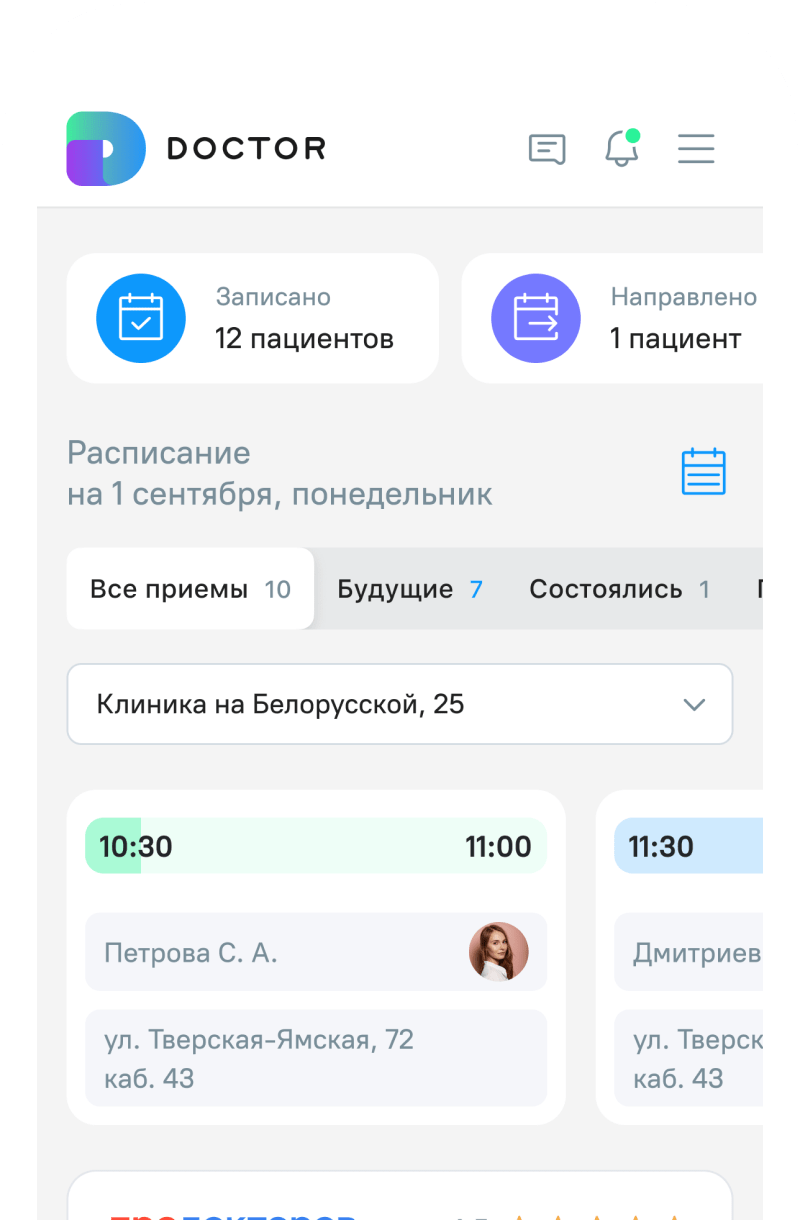Click Петрова С. А. avatar photo
800x1220 pixels.
pos(498,952)
